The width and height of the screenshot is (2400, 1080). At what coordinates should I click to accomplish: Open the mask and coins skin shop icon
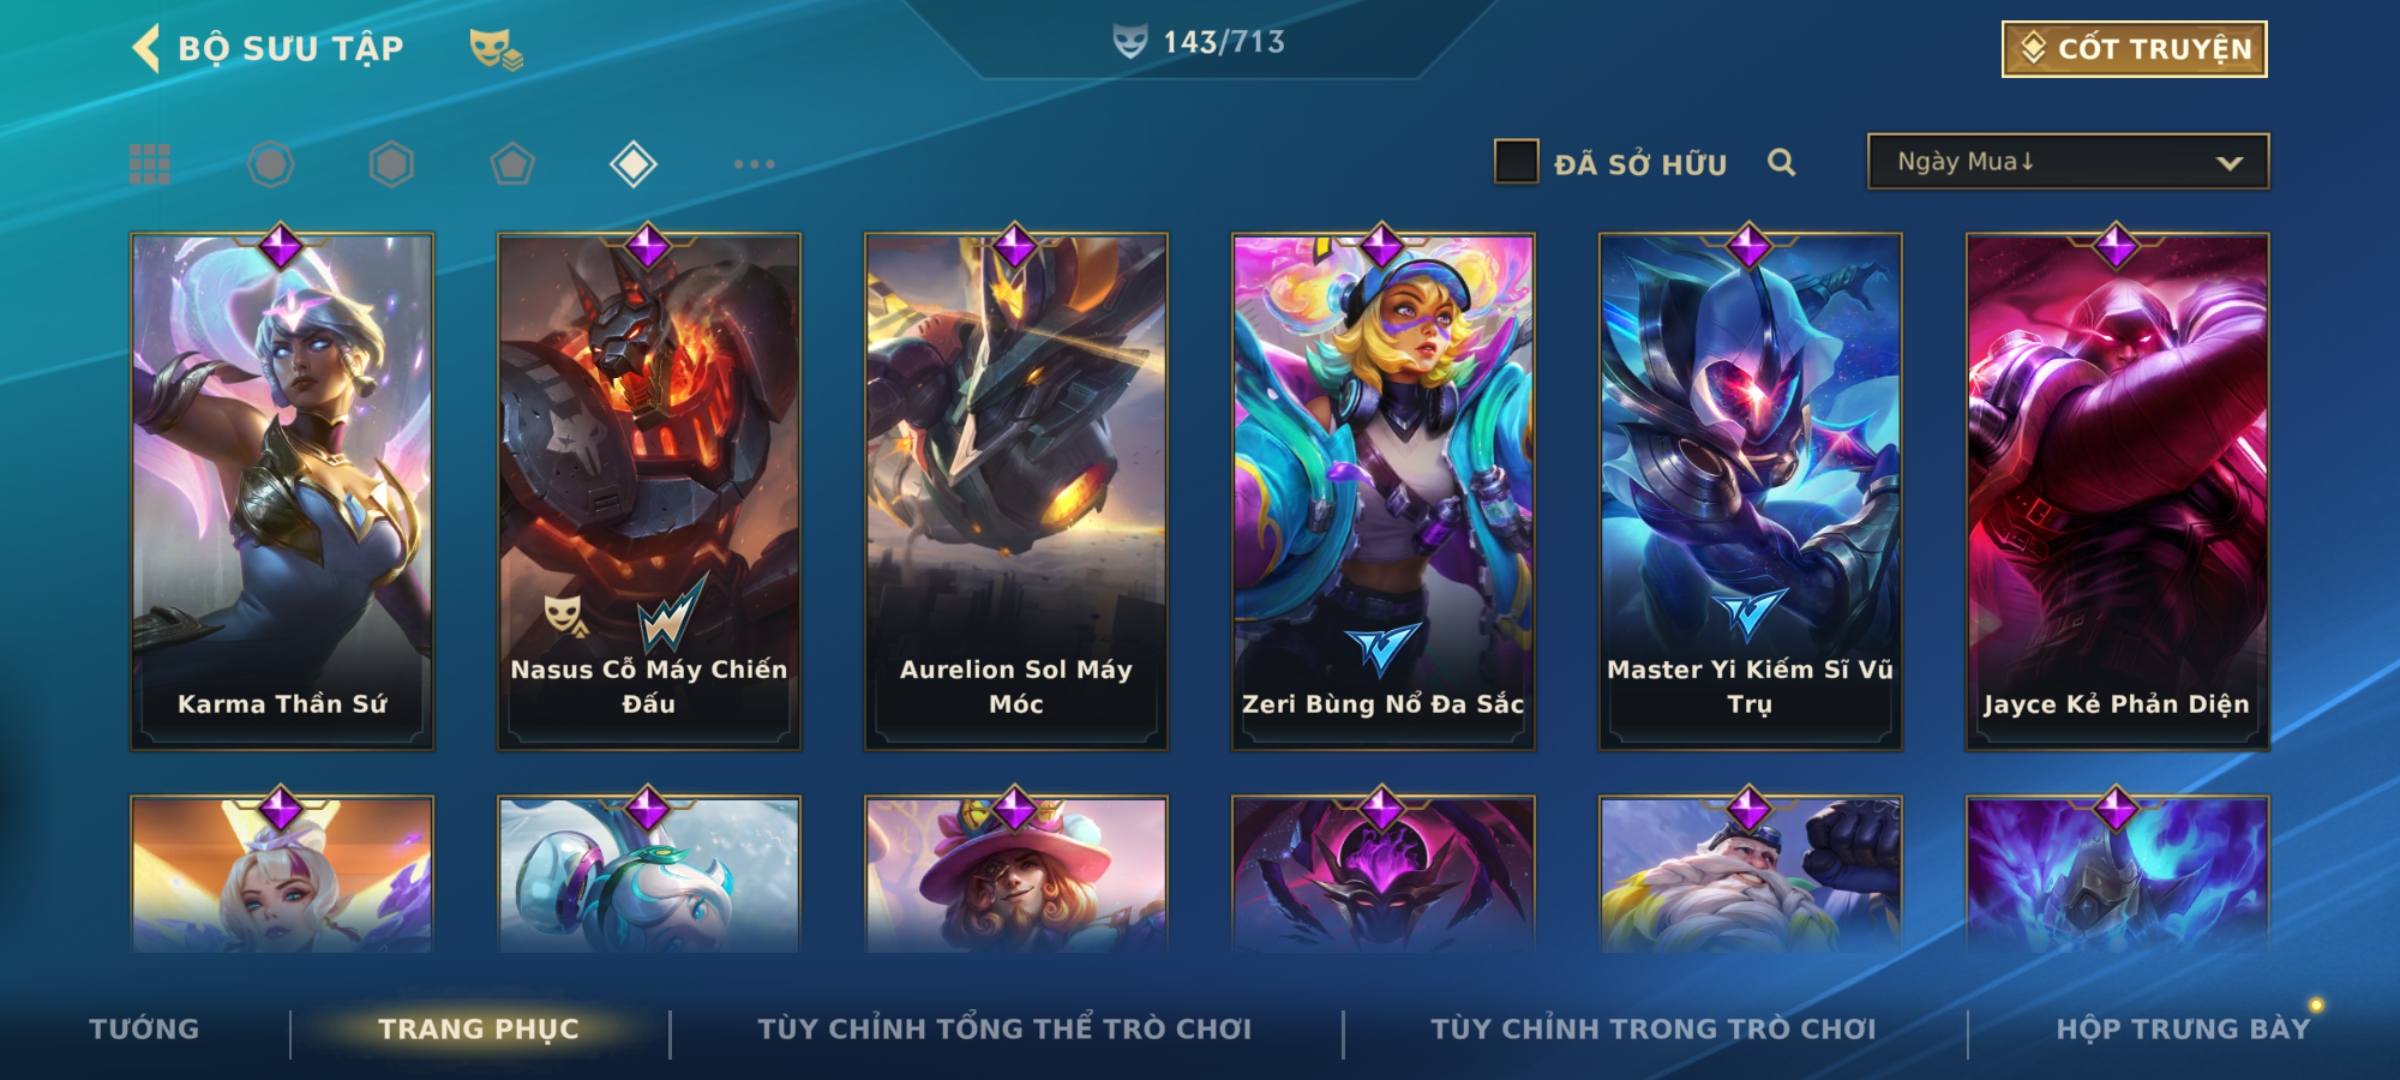496,49
